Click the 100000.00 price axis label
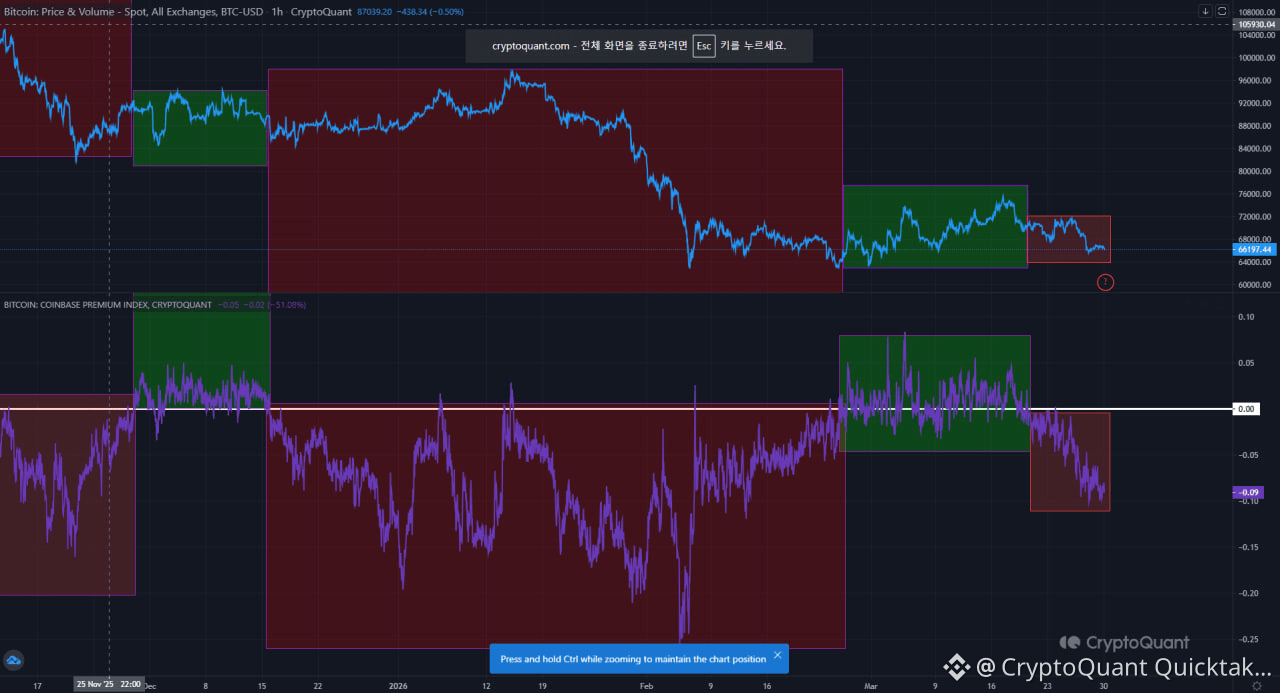This screenshot has height=693, width=1280. 1257,57
